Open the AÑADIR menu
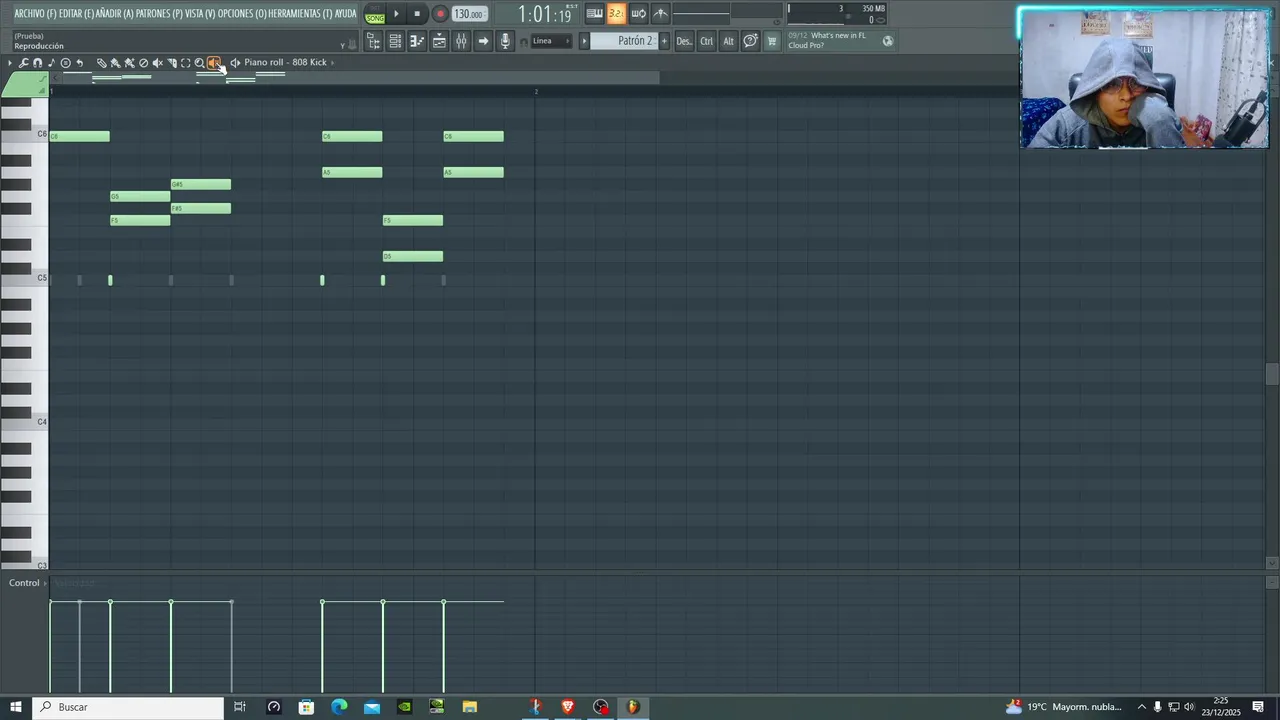The image size is (1280, 720). click(115, 13)
